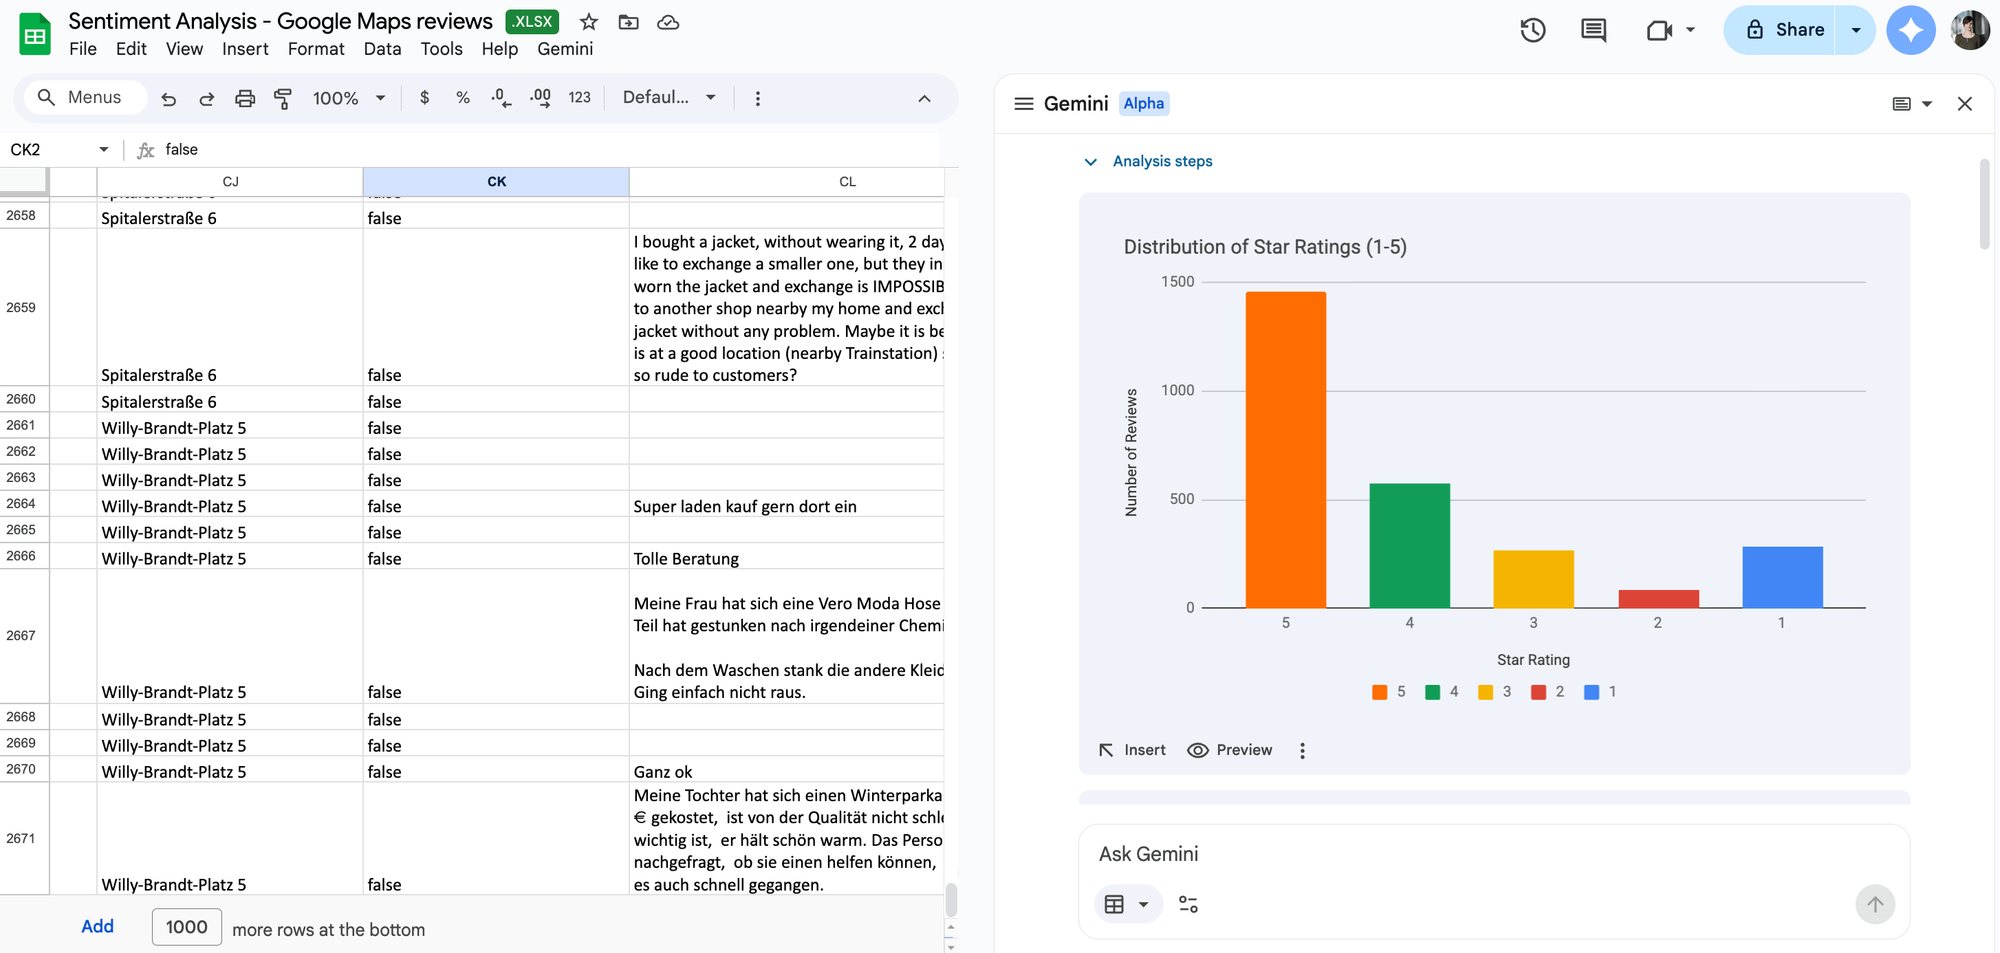Click the insert table icon in Ask Gemini
Viewport: 2000px width, 953px height.
(x=1116, y=903)
